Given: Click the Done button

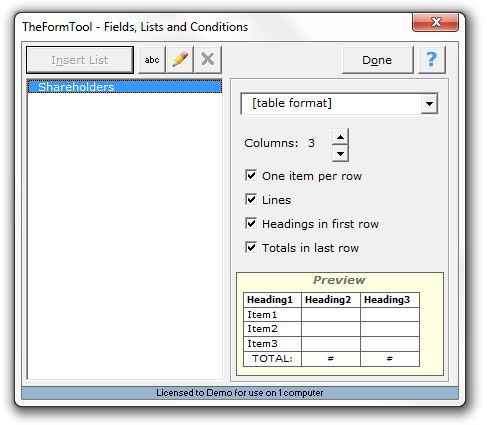Looking at the screenshot, I should pyautogui.click(x=377, y=60).
